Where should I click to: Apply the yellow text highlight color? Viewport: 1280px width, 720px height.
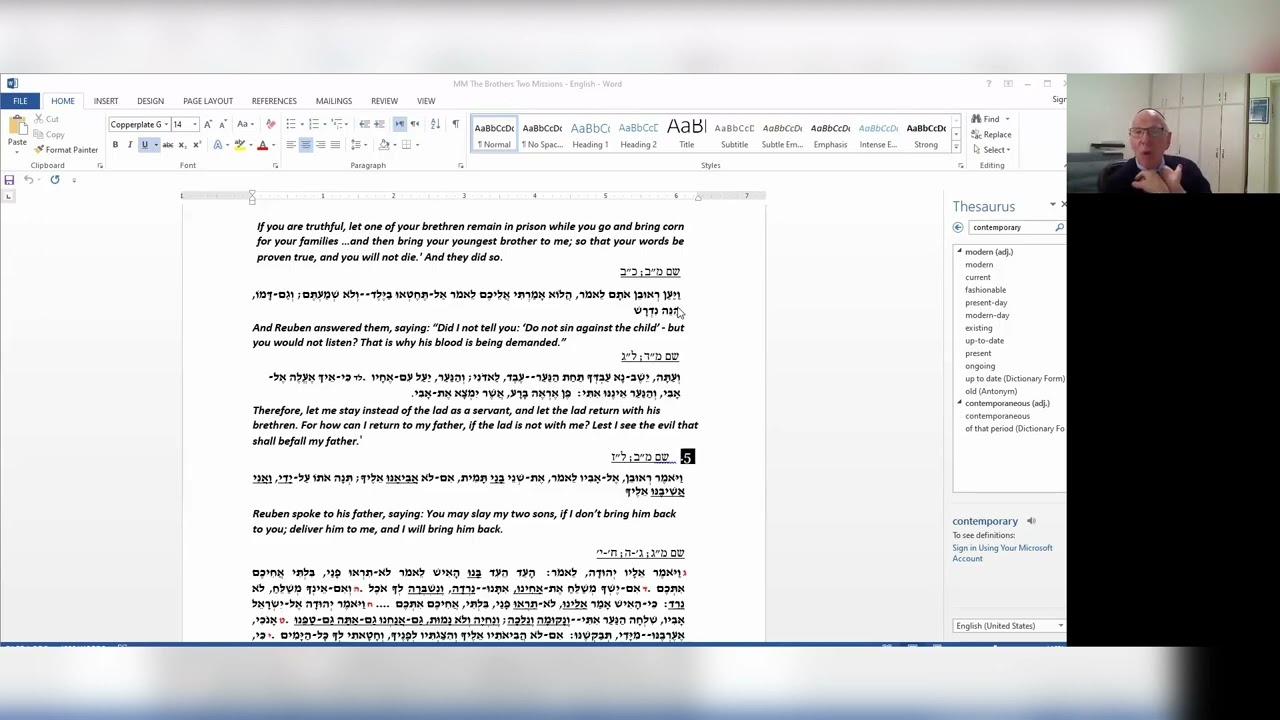click(x=239, y=145)
